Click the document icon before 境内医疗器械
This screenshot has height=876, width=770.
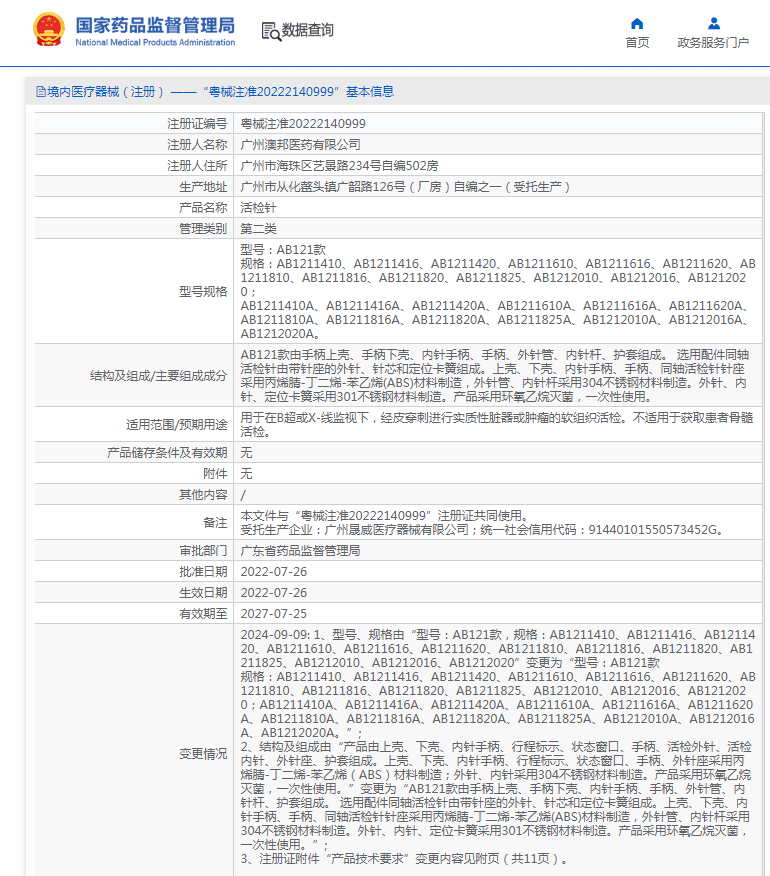(40, 92)
